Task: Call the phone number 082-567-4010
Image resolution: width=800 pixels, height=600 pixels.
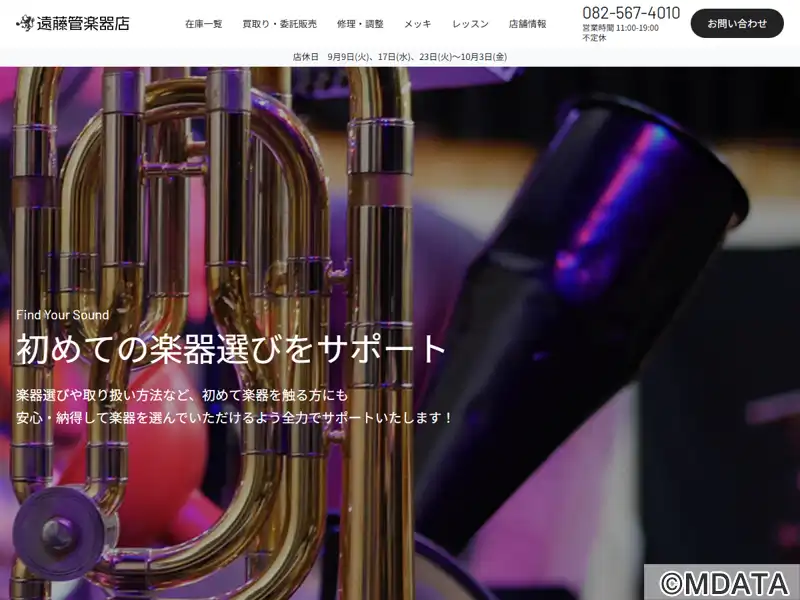Action: pyautogui.click(x=631, y=13)
